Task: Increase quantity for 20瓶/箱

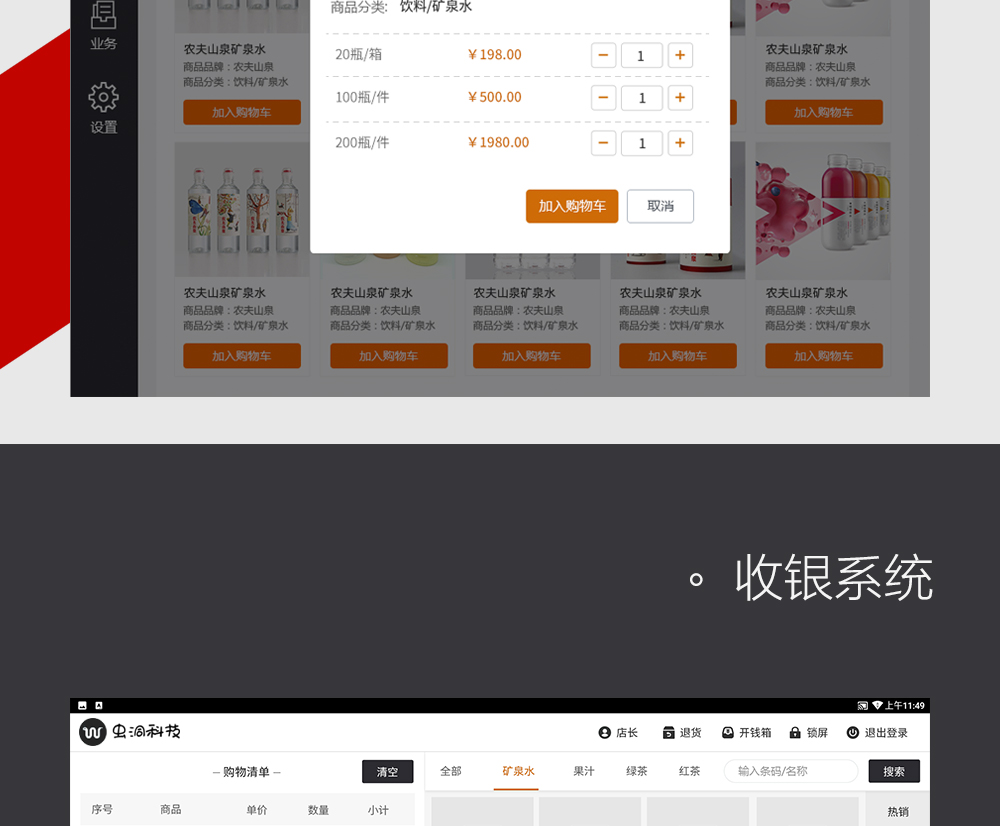Action: [680, 55]
